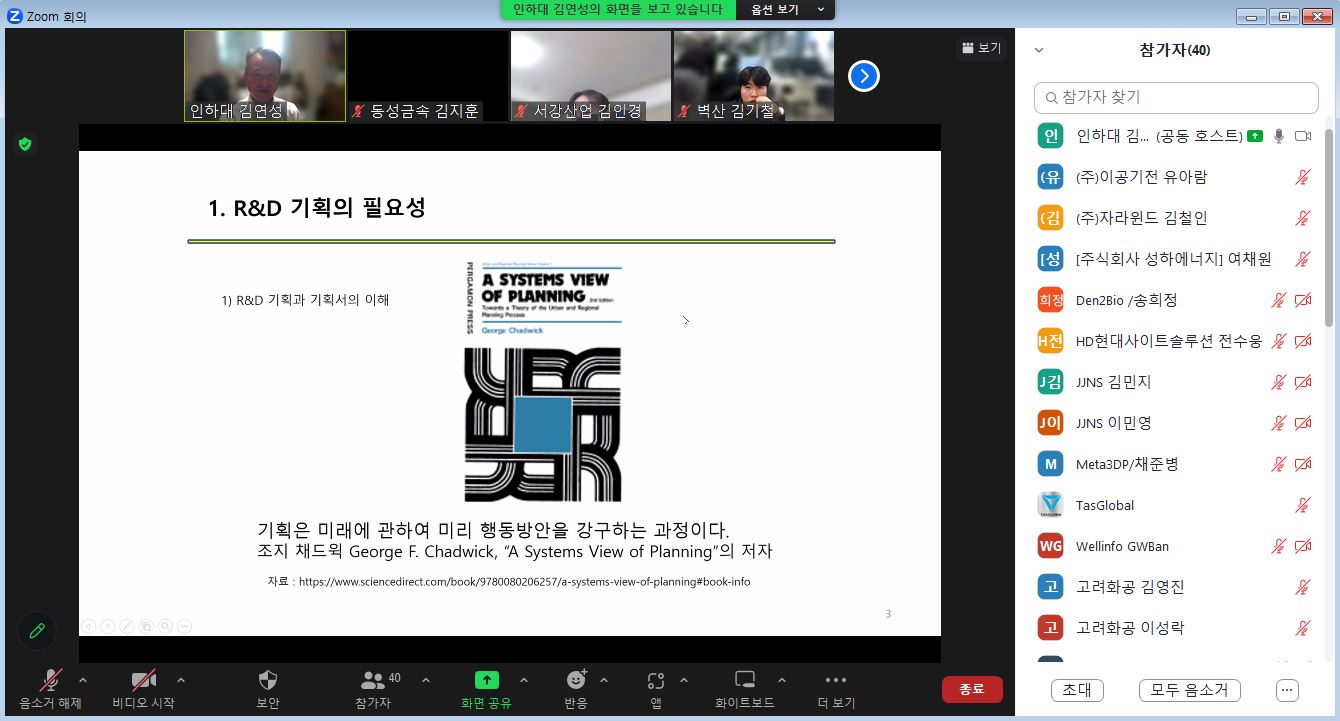
Task: Click slide more options control
Action: tap(184, 626)
